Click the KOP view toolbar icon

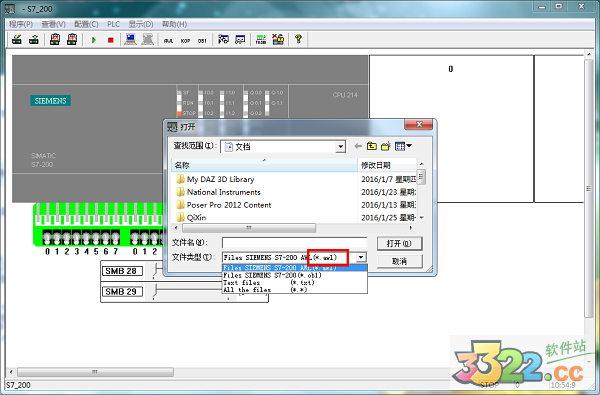[x=186, y=41]
